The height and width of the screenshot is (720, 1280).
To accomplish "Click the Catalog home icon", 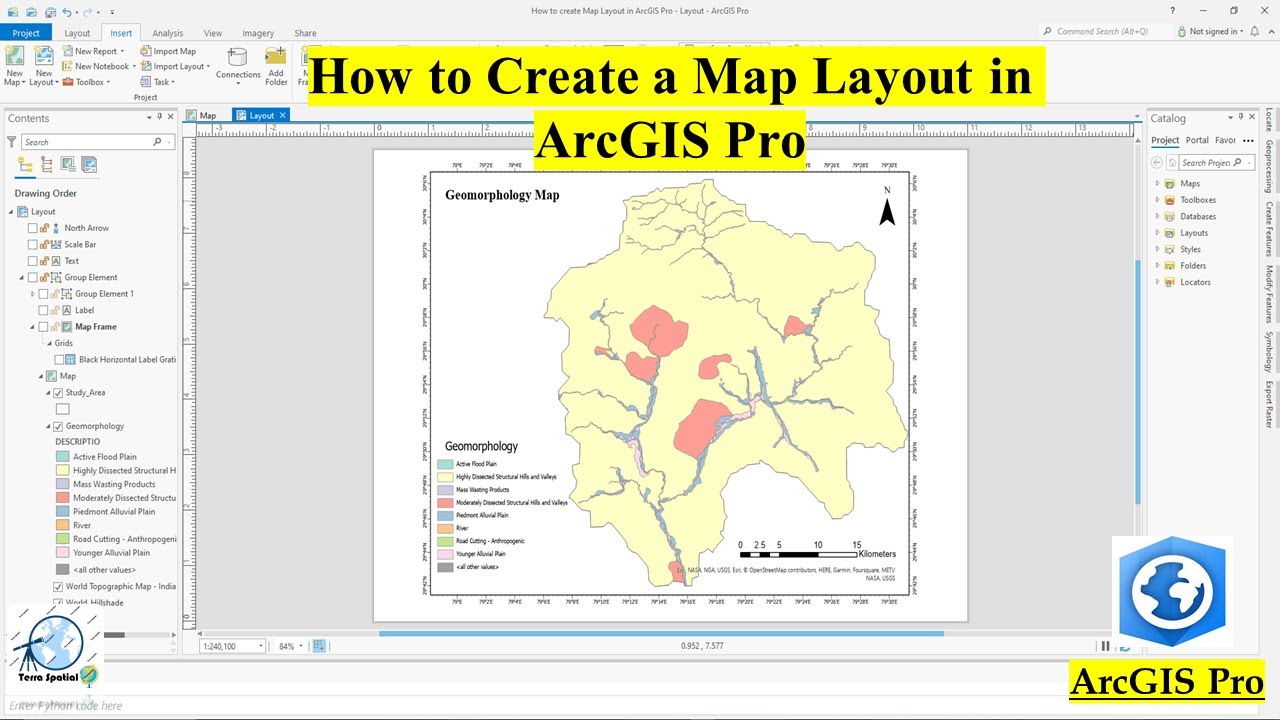I will click(1171, 162).
